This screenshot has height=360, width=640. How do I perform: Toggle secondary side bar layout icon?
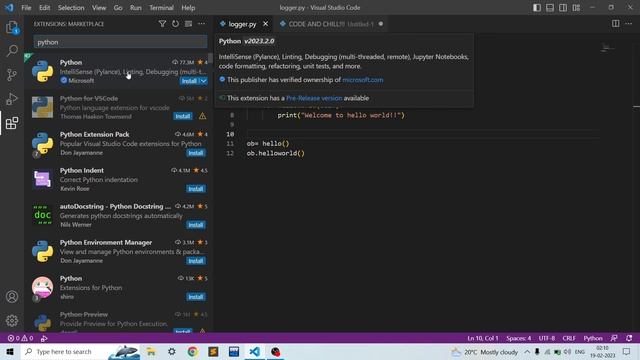563,8
